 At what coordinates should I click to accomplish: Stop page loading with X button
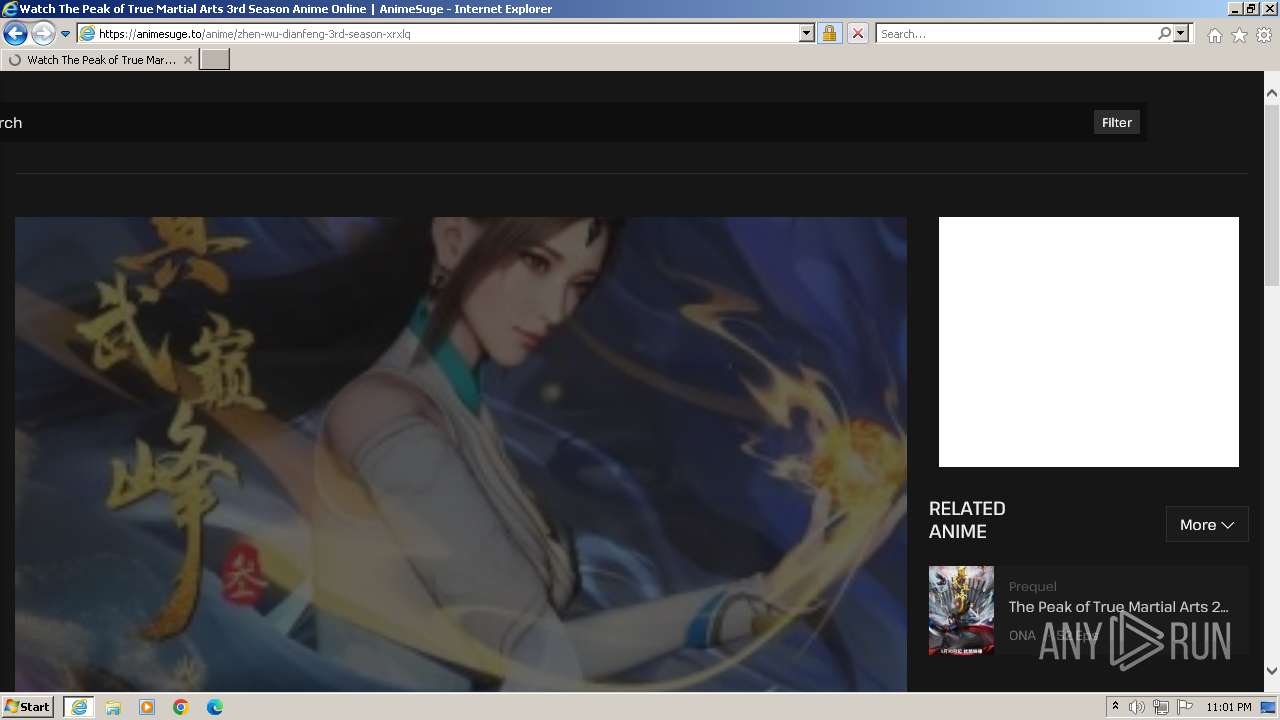857,33
